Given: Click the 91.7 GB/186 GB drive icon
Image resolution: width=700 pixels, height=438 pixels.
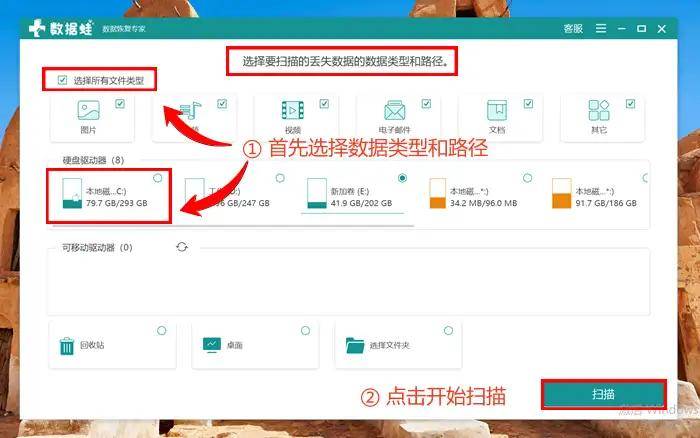Looking at the screenshot, I should pyautogui.click(x=562, y=193).
